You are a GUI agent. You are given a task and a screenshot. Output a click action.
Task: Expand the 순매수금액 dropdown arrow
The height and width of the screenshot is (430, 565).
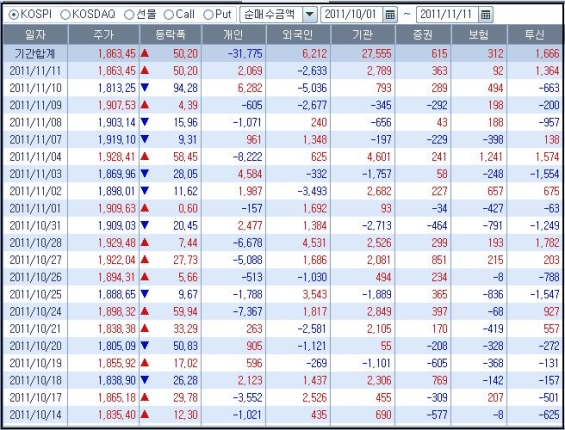coord(310,15)
